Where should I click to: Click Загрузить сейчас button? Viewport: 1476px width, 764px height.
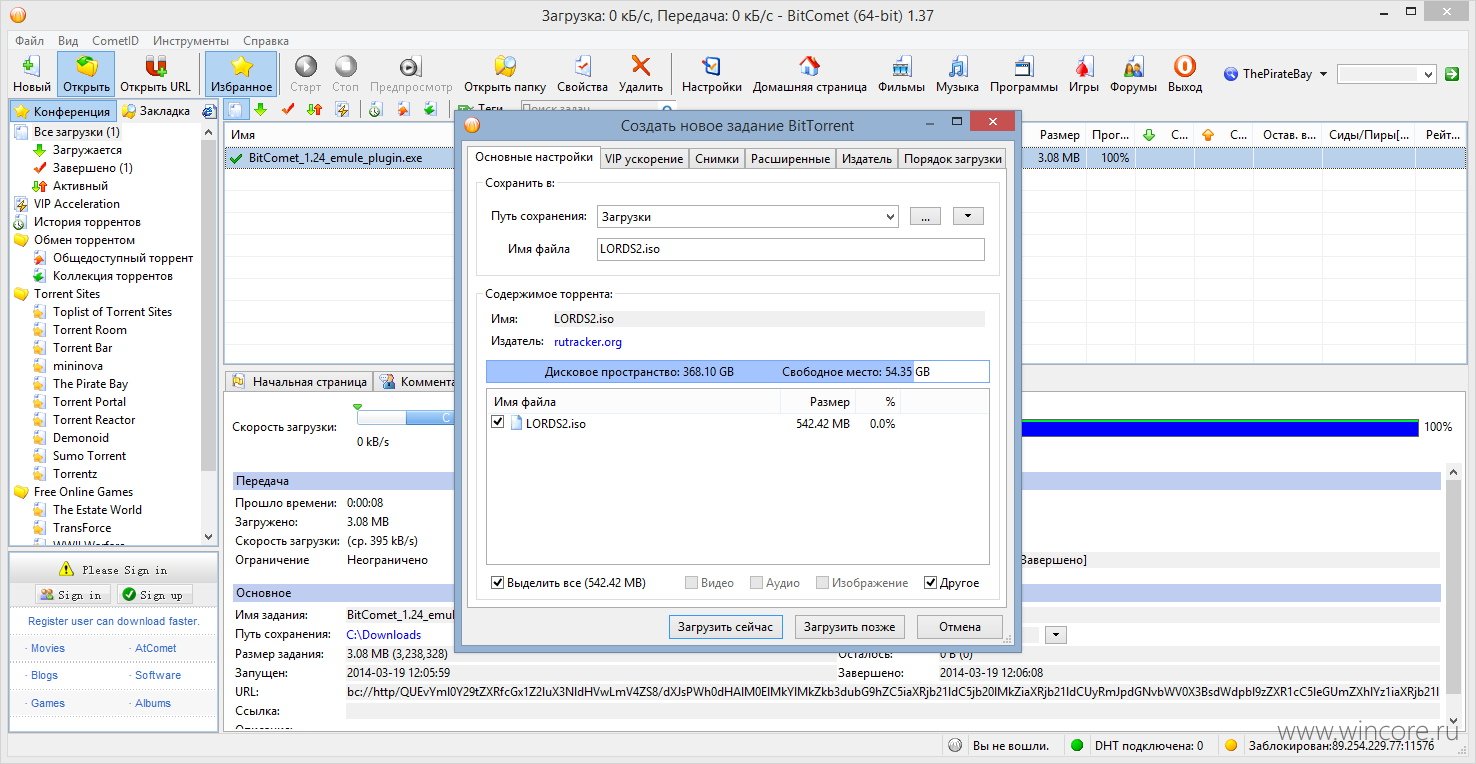click(x=726, y=627)
